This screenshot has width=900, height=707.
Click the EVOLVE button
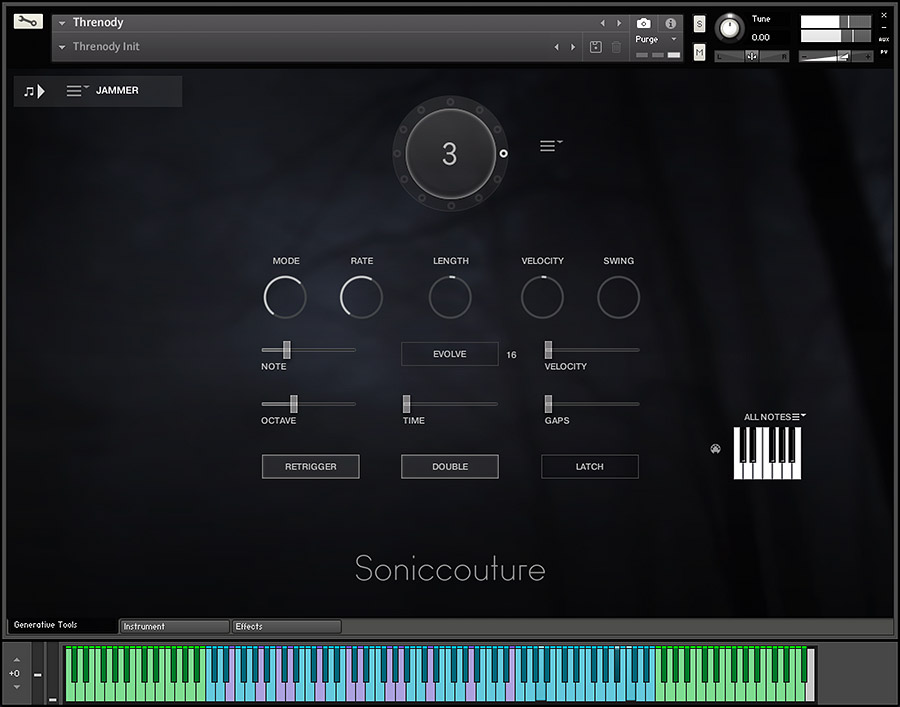click(449, 354)
